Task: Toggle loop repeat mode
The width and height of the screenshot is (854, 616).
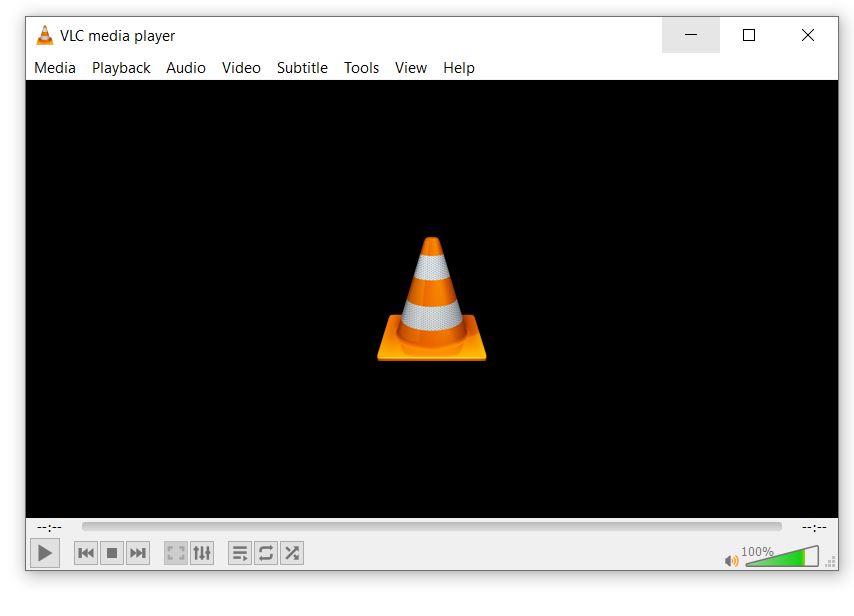Action: 266,553
